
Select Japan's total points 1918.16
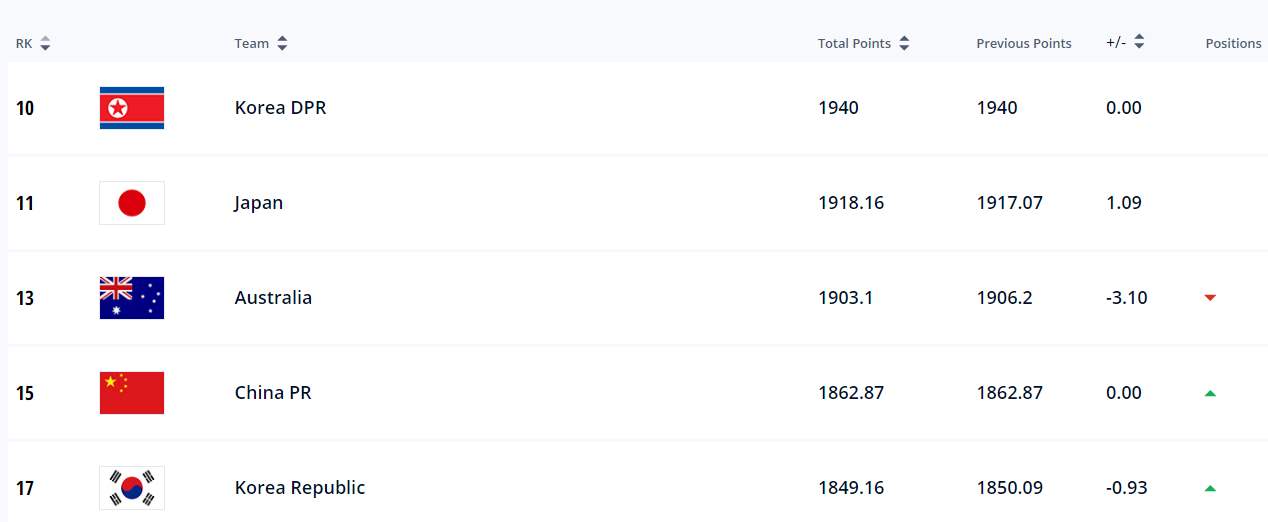851,203
